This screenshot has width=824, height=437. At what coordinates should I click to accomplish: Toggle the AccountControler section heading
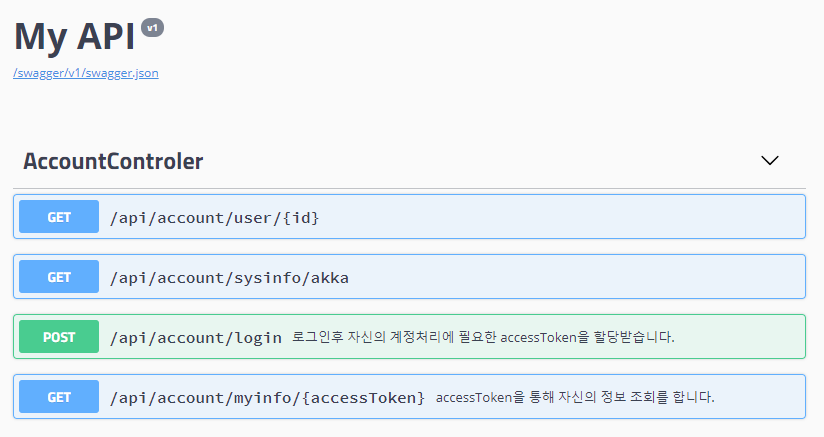point(113,161)
